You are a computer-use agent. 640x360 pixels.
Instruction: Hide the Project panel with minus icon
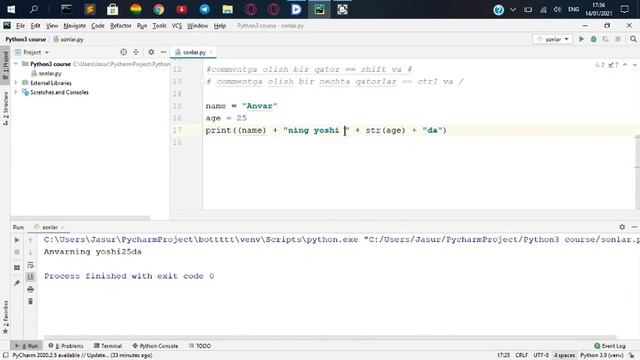coord(163,52)
